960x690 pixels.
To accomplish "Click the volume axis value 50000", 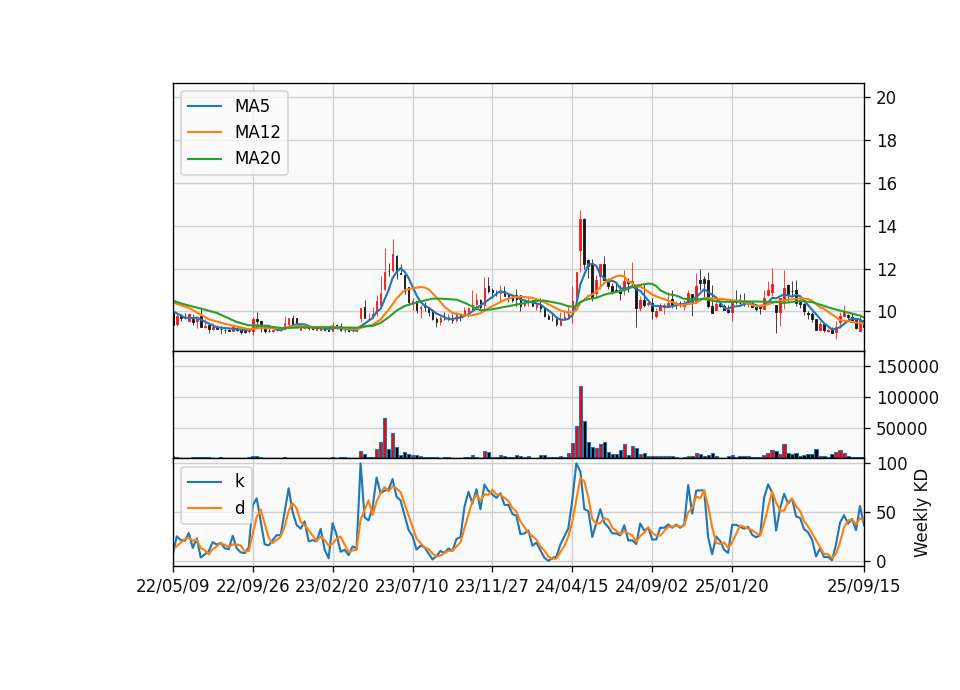I will click(x=901, y=429).
